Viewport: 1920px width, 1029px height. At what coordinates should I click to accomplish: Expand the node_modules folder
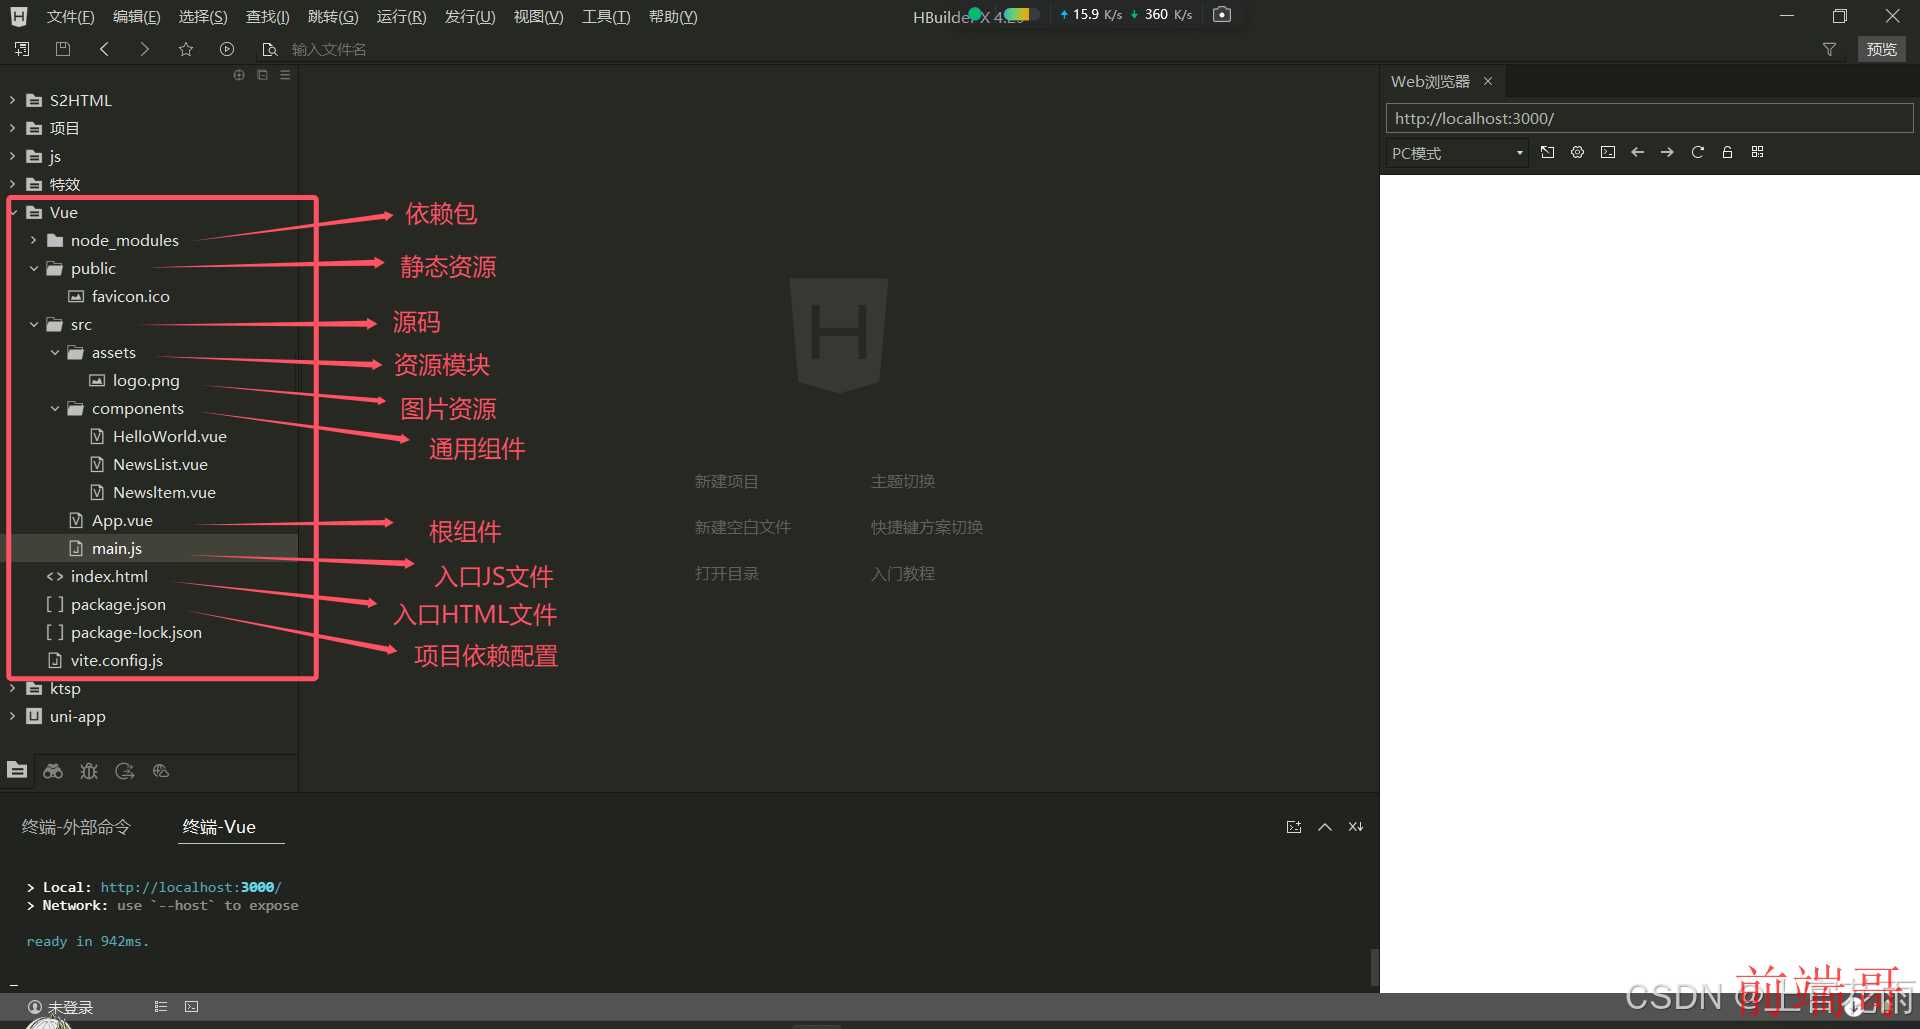[34, 240]
